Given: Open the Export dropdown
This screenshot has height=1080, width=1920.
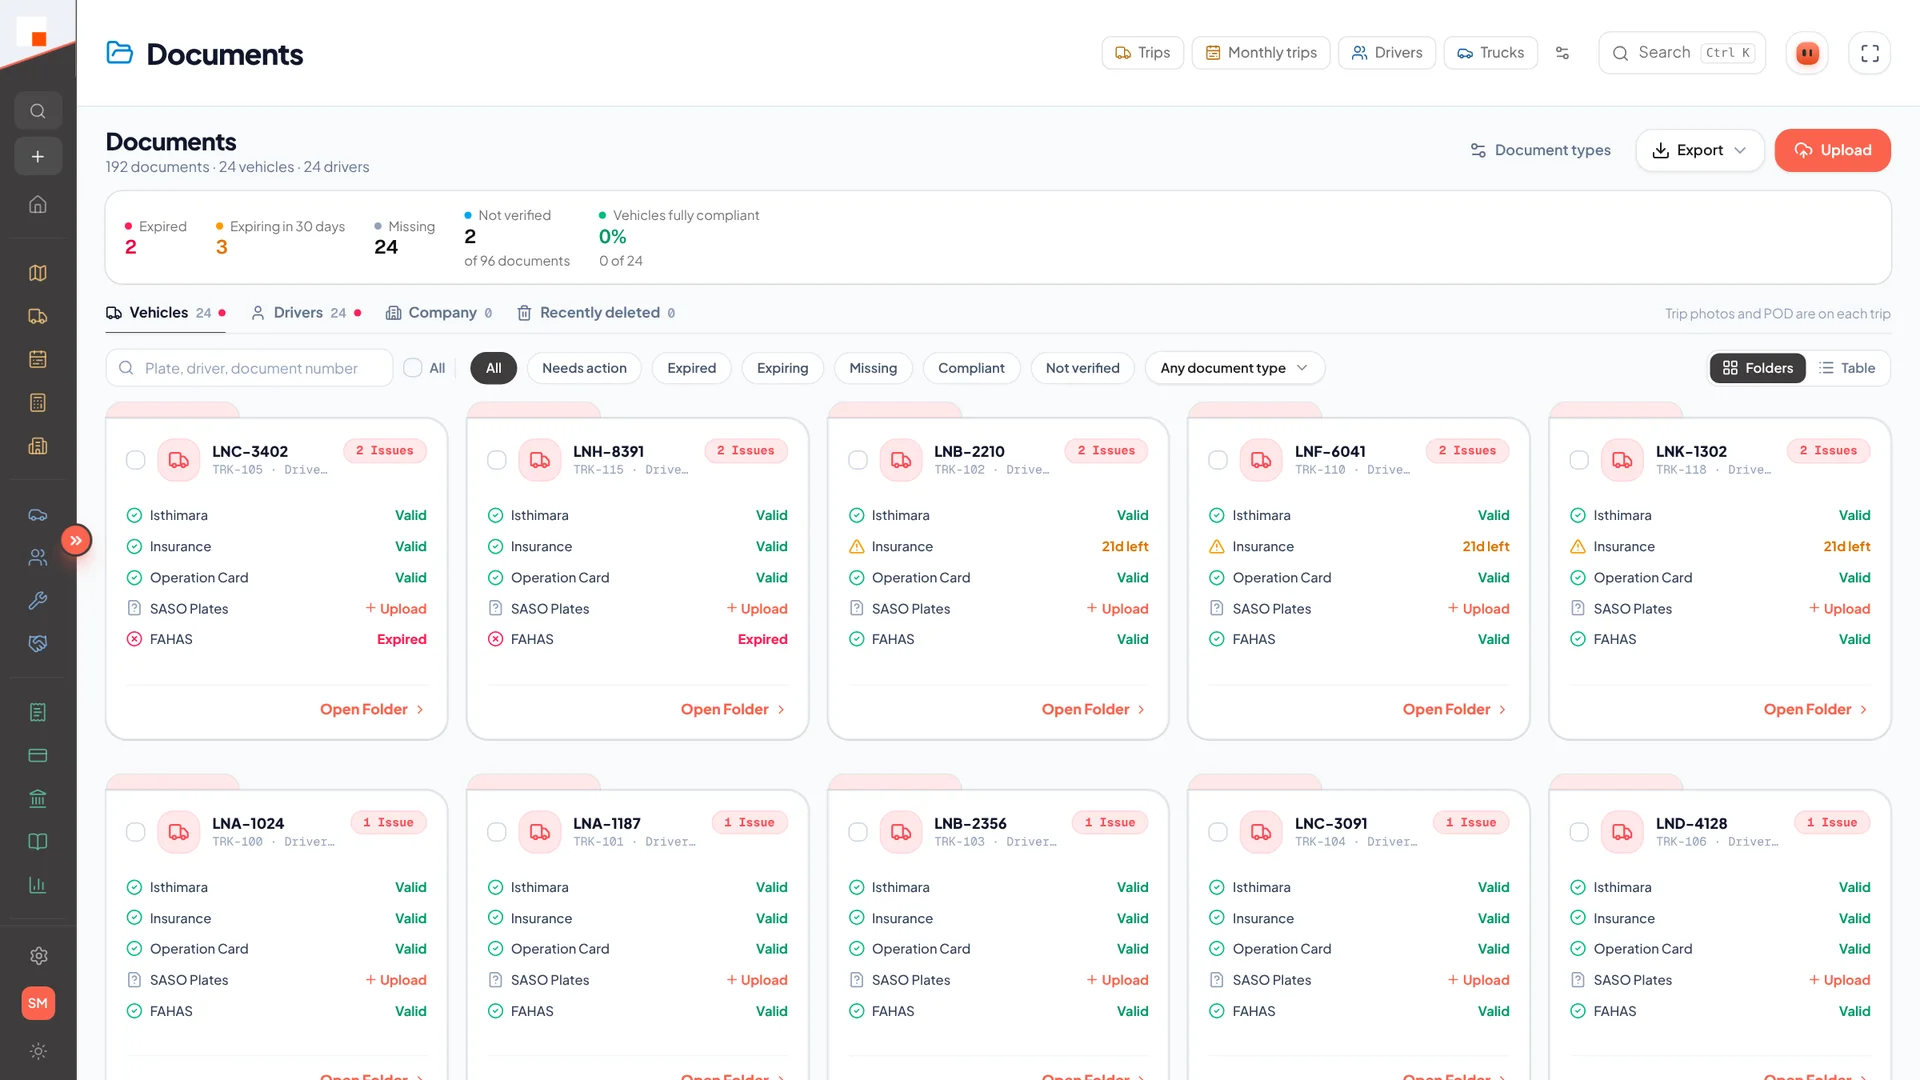Looking at the screenshot, I should click(x=1699, y=150).
